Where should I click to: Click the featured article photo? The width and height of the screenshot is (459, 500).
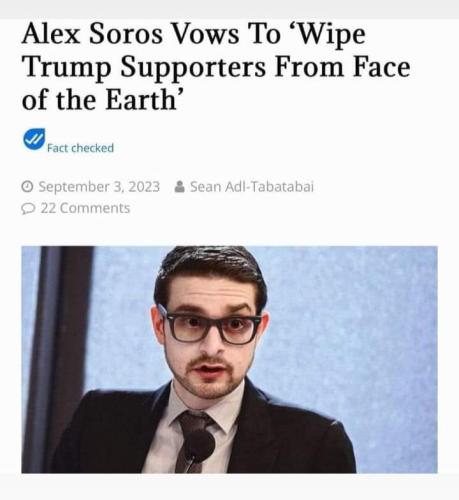[229, 360]
